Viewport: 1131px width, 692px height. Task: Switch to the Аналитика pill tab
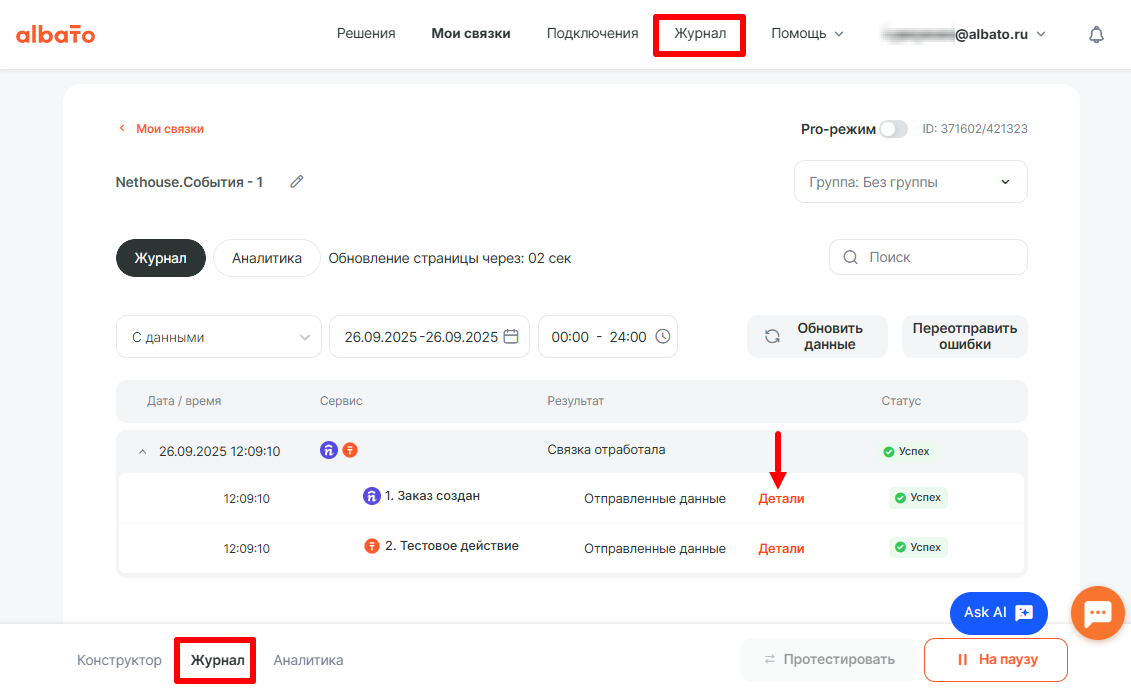click(x=267, y=258)
